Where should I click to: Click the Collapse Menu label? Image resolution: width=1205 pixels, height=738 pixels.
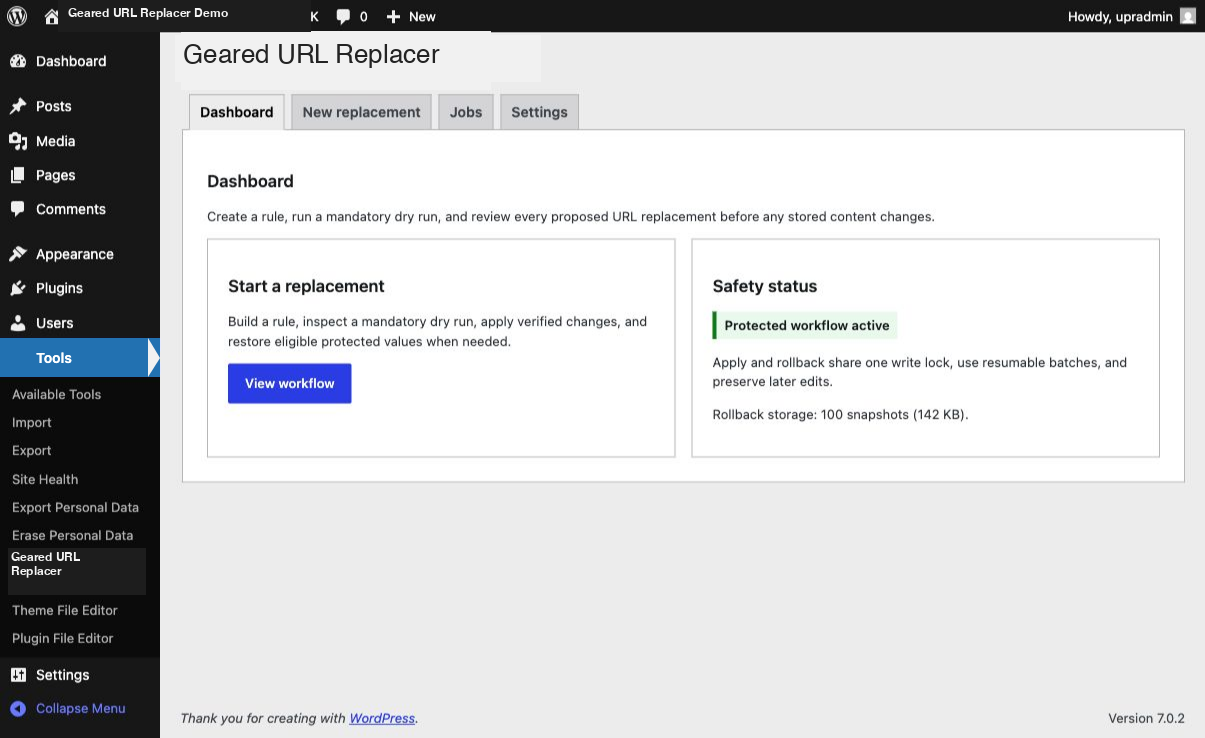80,708
